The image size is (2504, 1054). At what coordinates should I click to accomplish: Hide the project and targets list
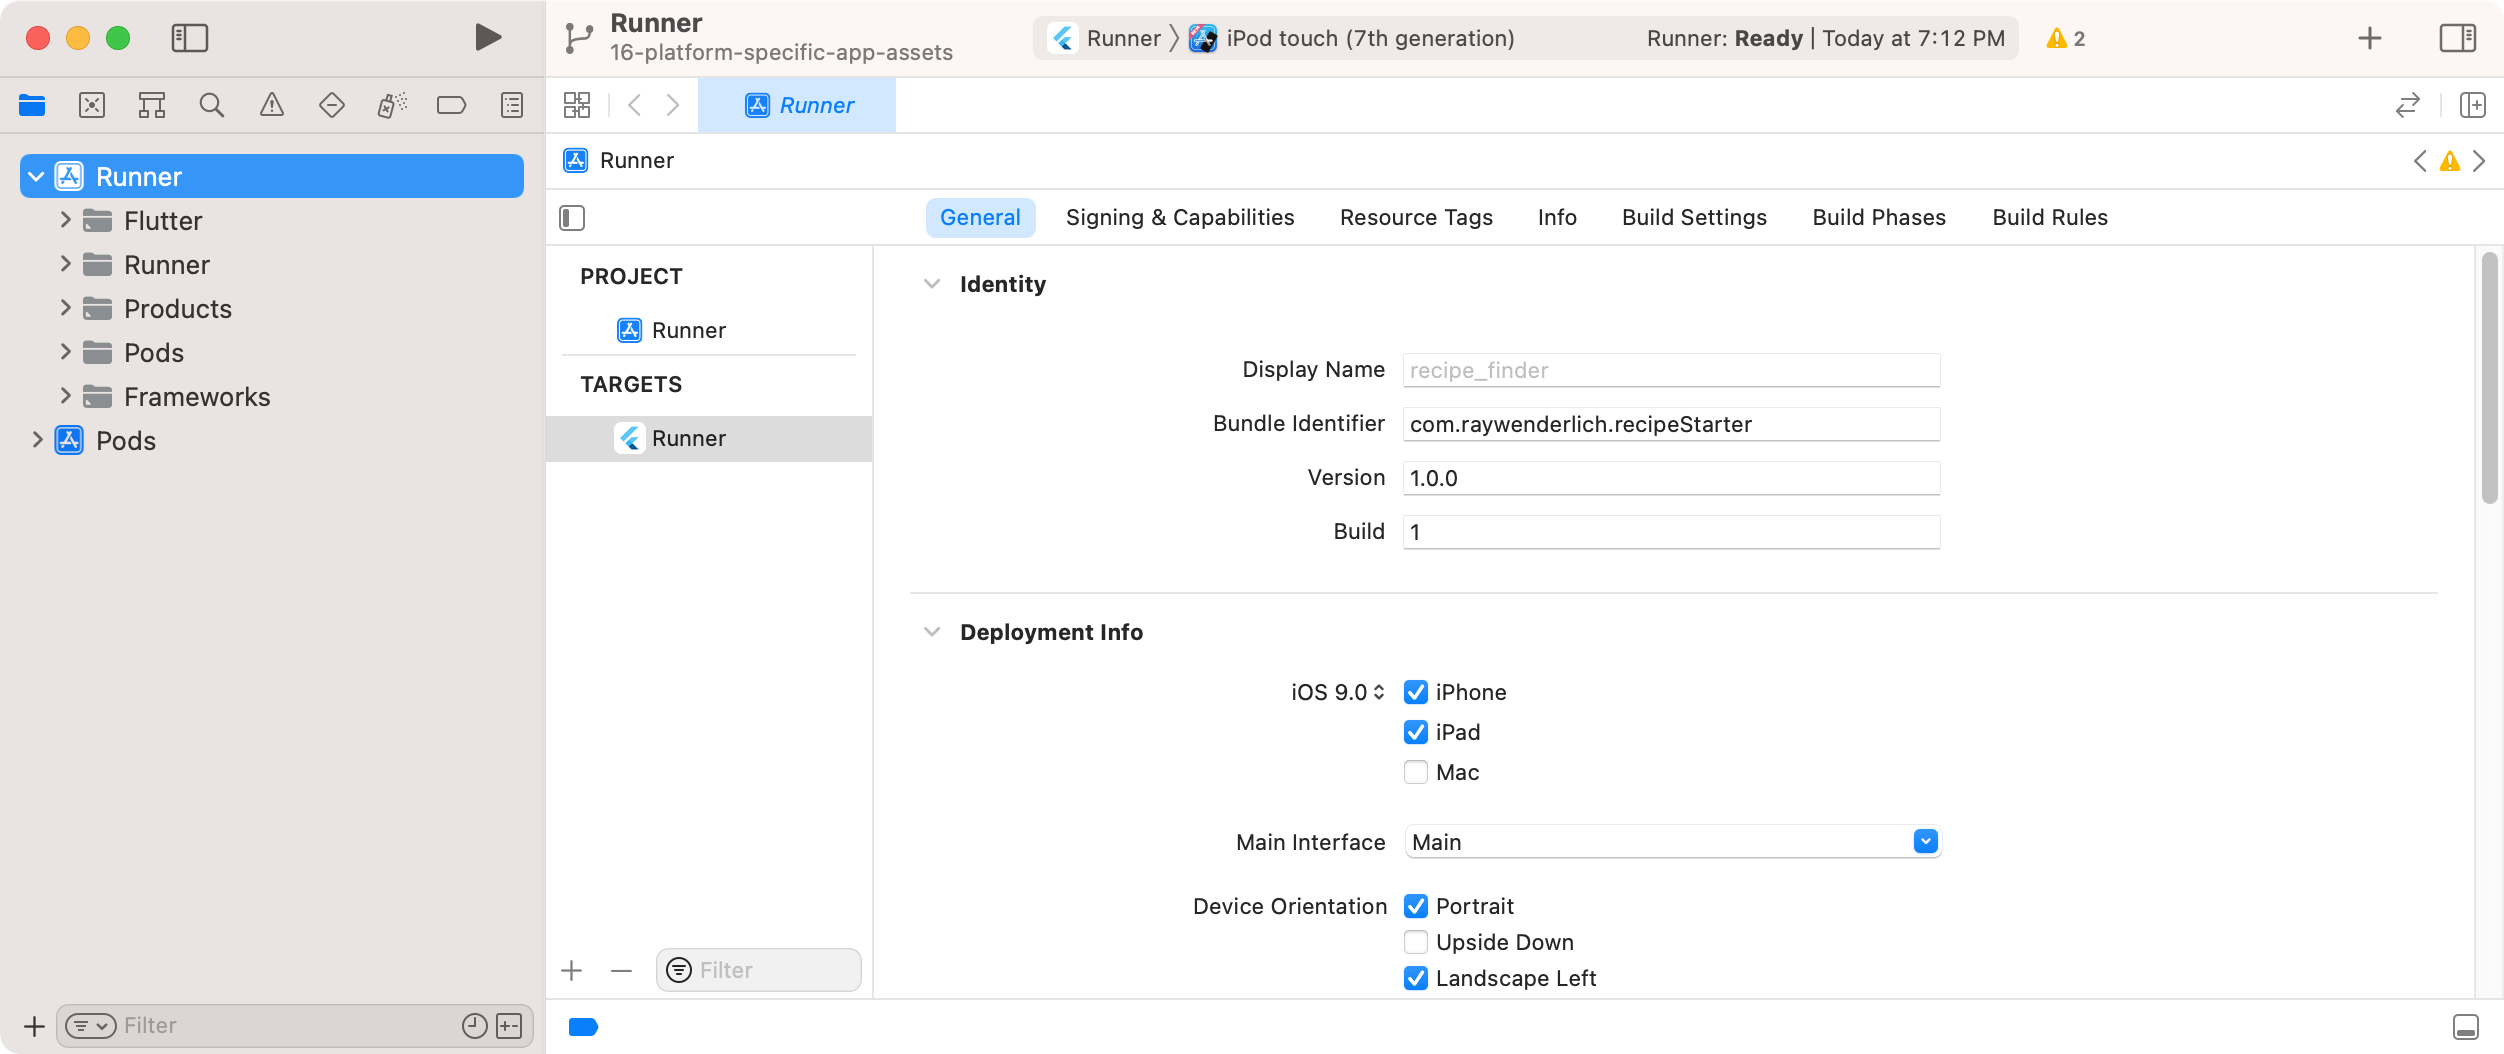(x=572, y=218)
